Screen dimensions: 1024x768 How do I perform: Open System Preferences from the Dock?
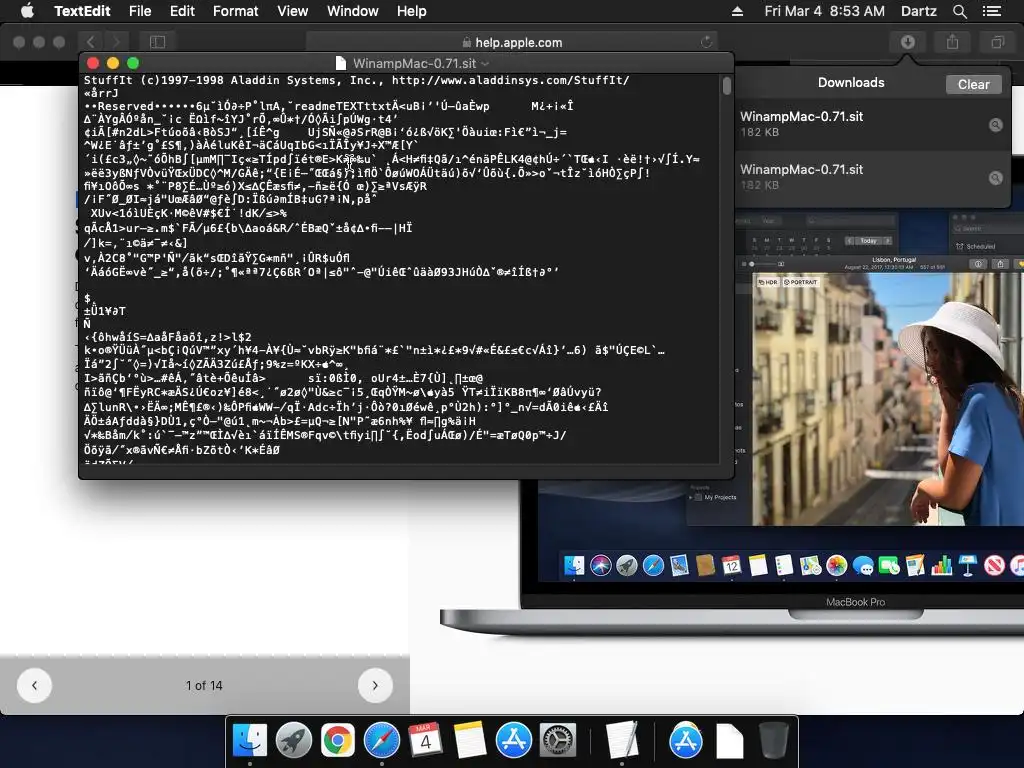click(557, 741)
